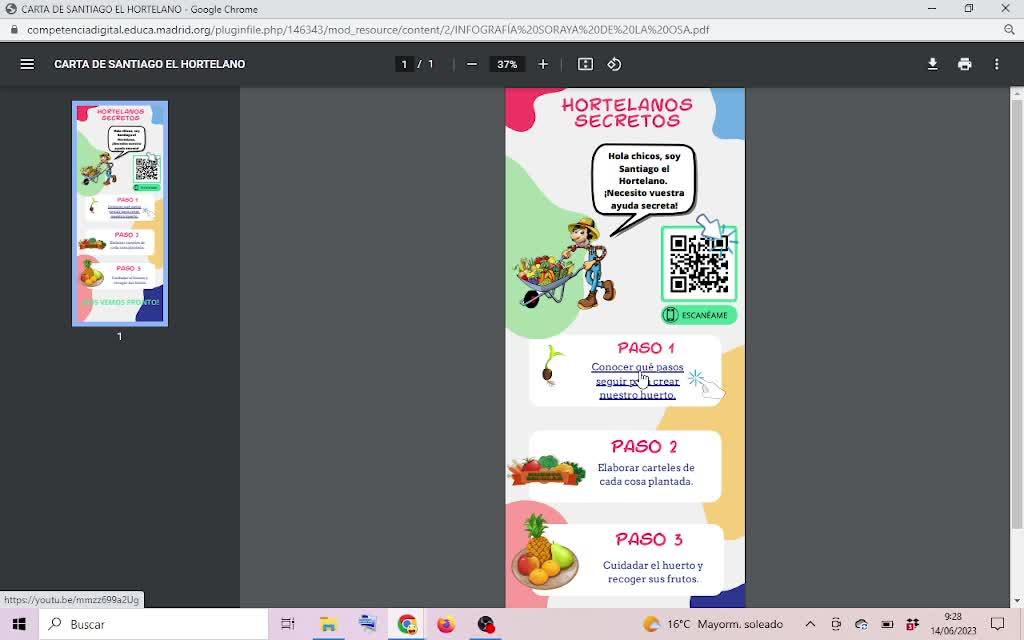This screenshot has width=1024, height=640.
Task: Open the notification center icon
Action: [x=997, y=624]
